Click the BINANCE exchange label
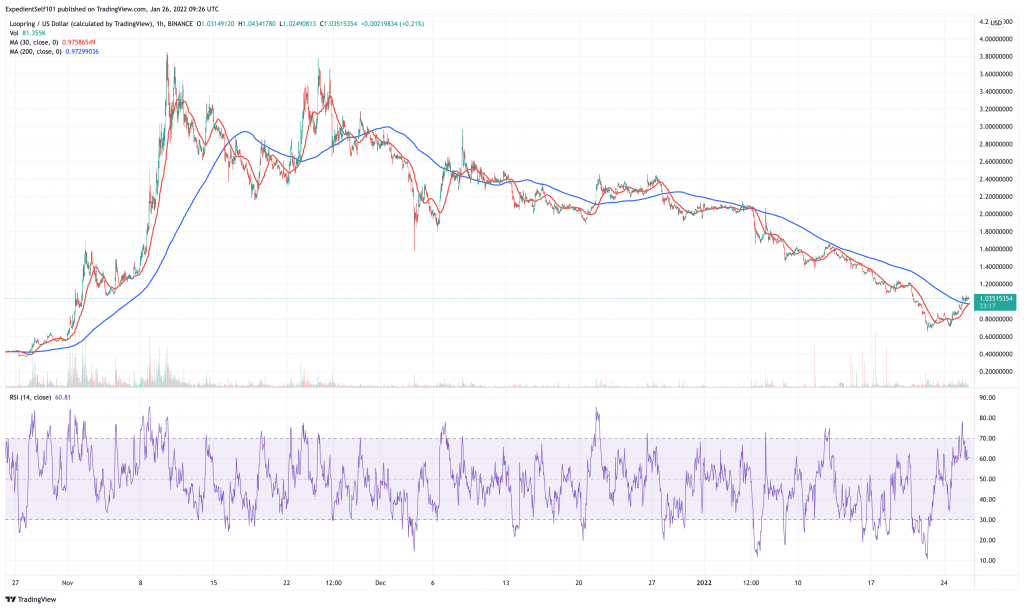 (x=181, y=19)
